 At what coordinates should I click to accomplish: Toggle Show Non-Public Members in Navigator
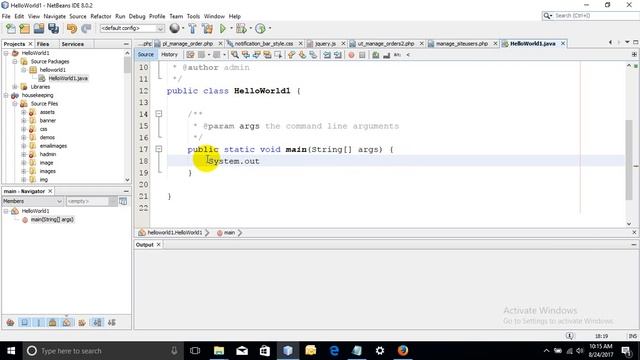(53, 322)
